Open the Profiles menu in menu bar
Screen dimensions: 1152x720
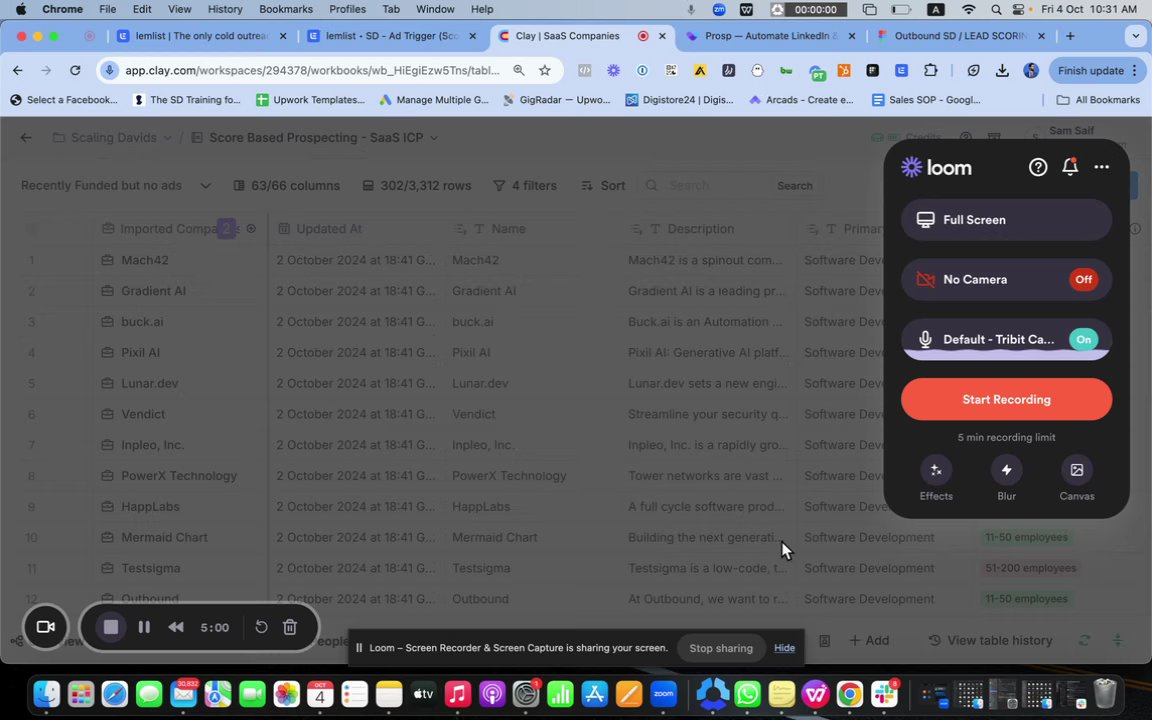347,9
